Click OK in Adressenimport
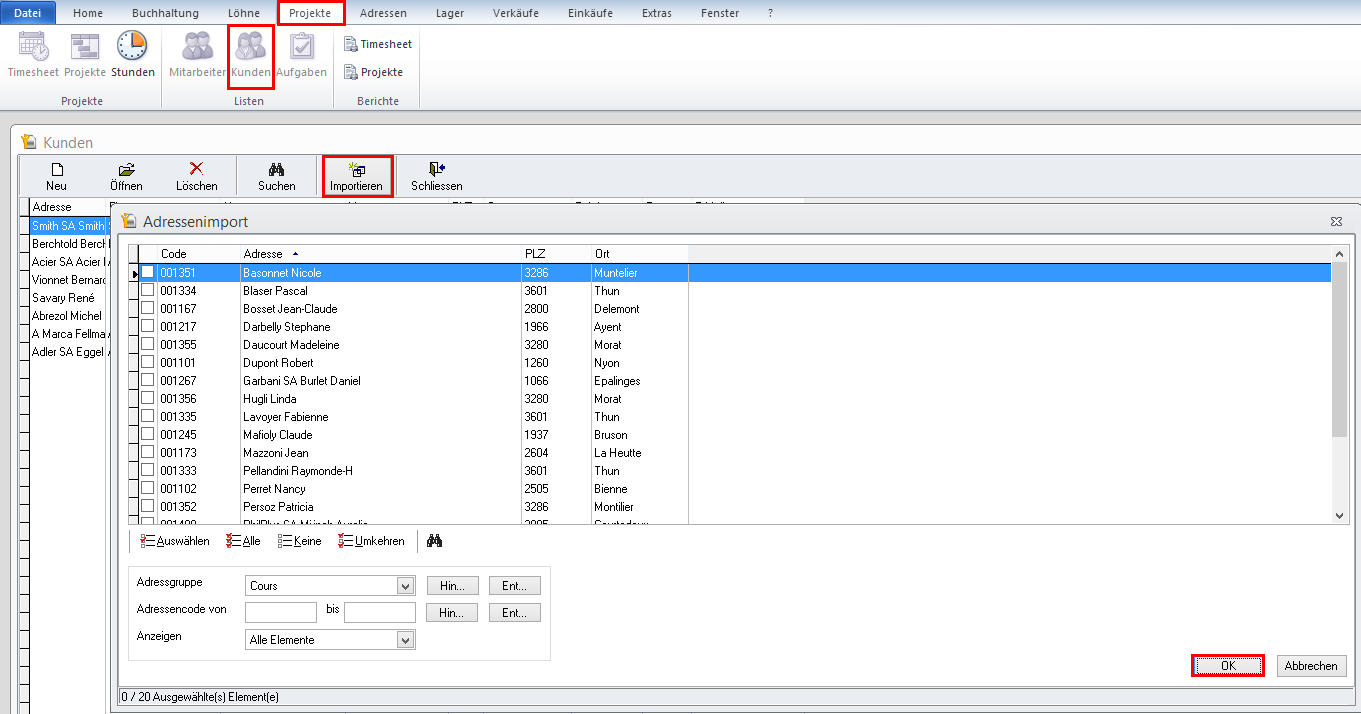The image size is (1361, 714). pyautogui.click(x=1228, y=666)
